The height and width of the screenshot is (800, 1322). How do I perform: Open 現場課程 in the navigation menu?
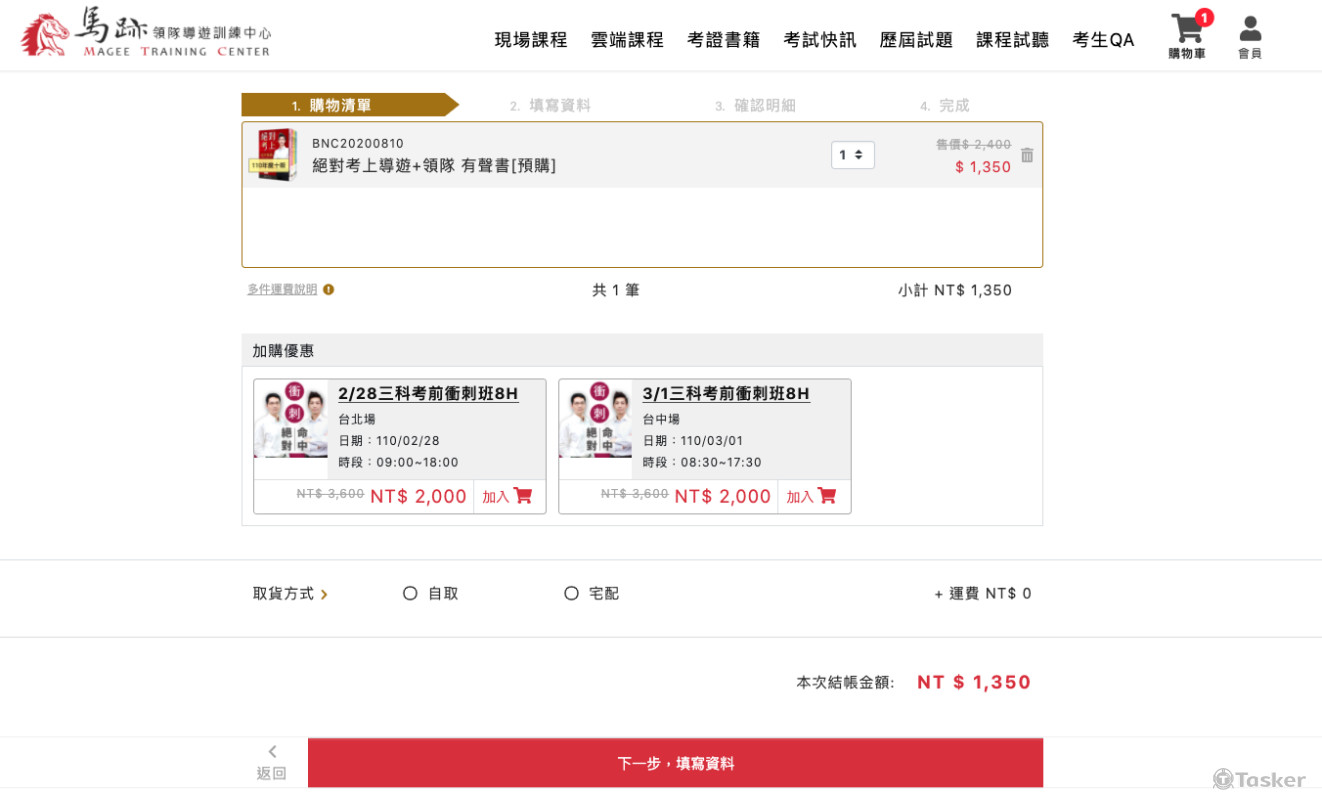click(531, 40)
